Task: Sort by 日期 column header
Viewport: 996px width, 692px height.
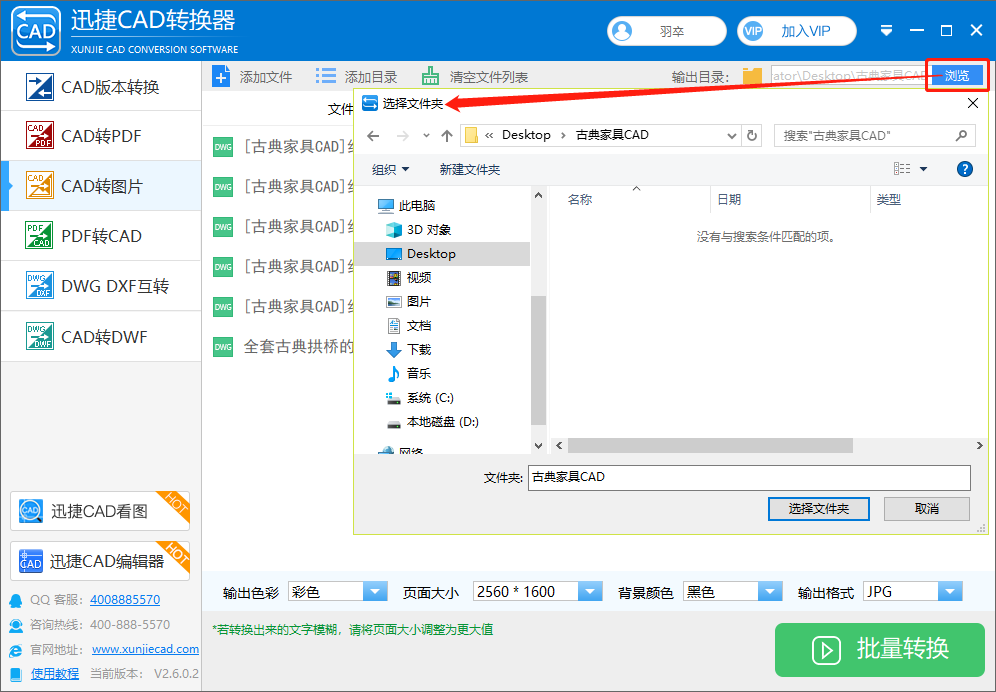Action: coord(729,200)
